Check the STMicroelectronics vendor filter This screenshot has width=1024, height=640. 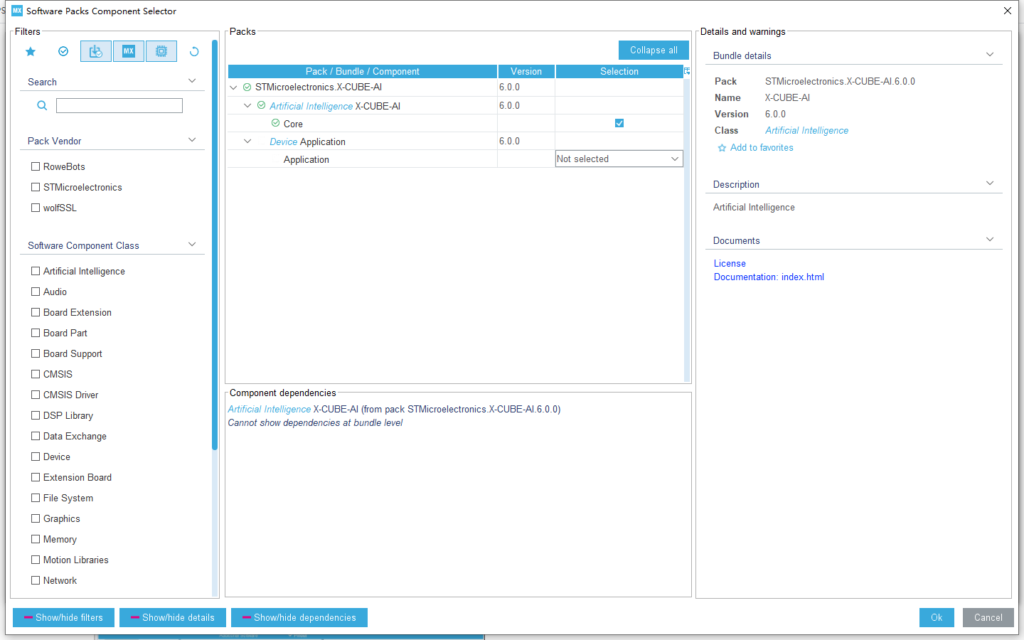pos(35,187)
